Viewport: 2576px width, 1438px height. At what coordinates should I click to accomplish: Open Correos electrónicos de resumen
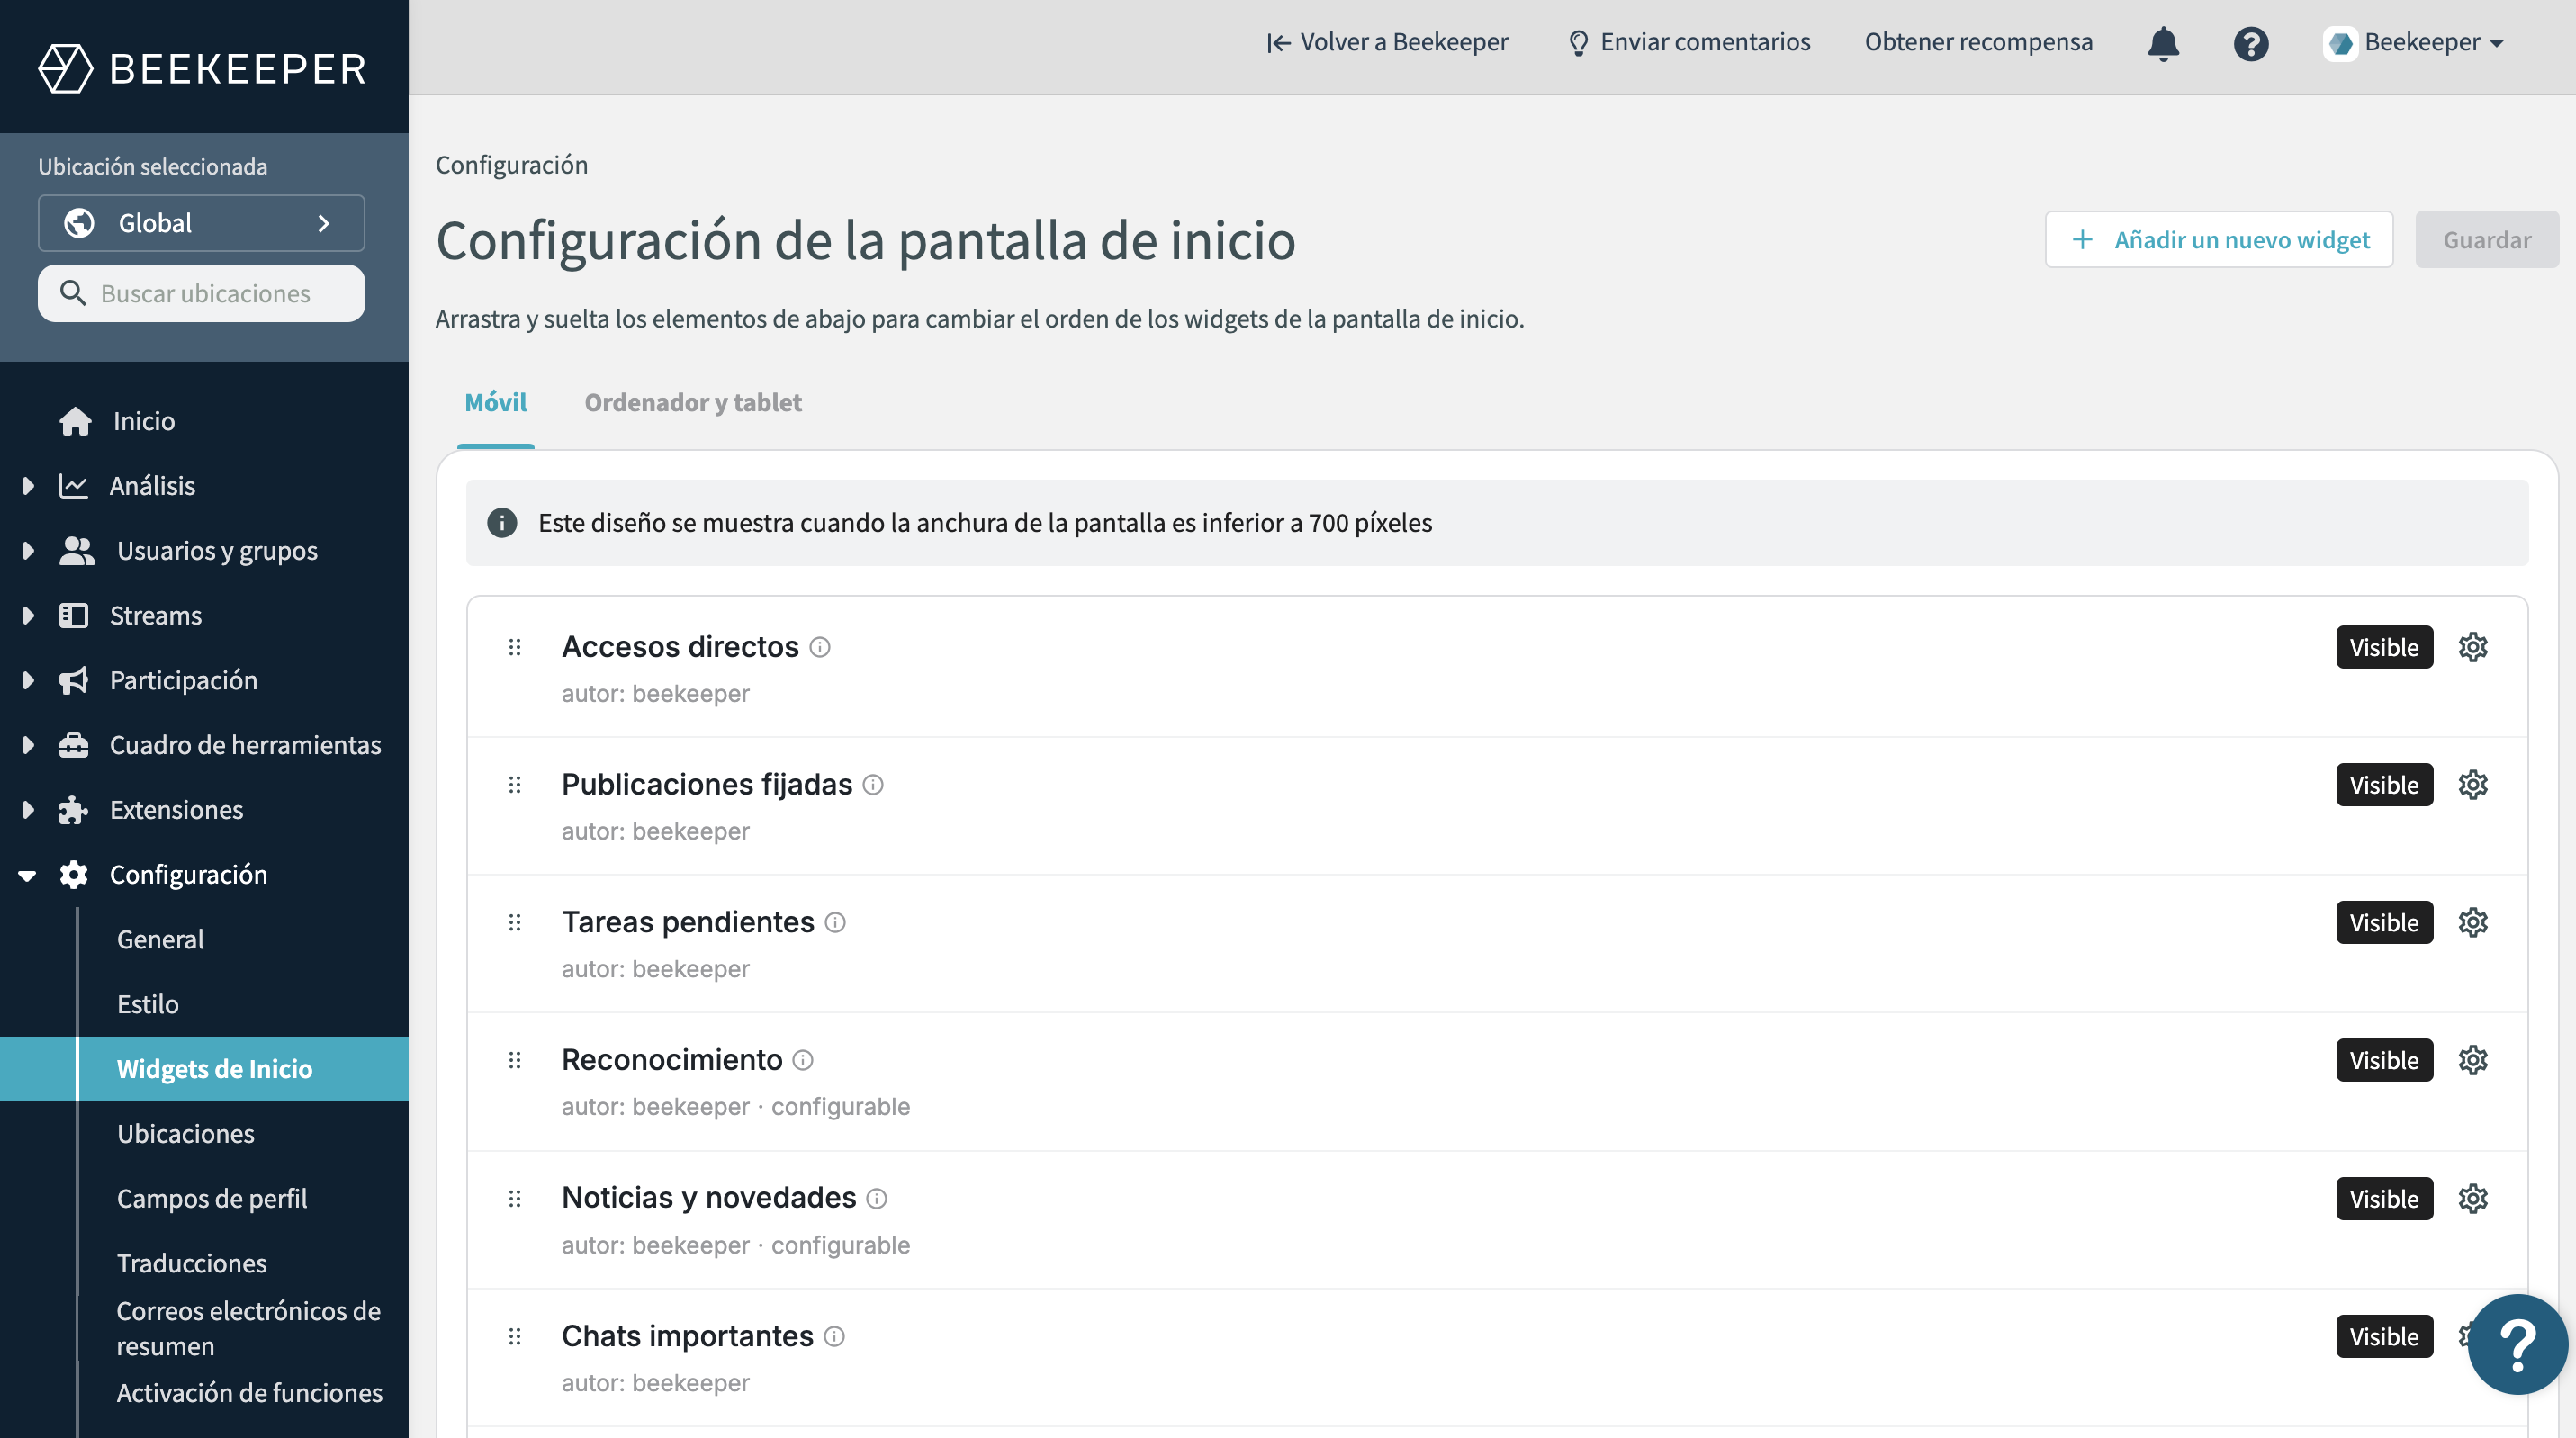pyautogui.click(x=248, y=1329)
